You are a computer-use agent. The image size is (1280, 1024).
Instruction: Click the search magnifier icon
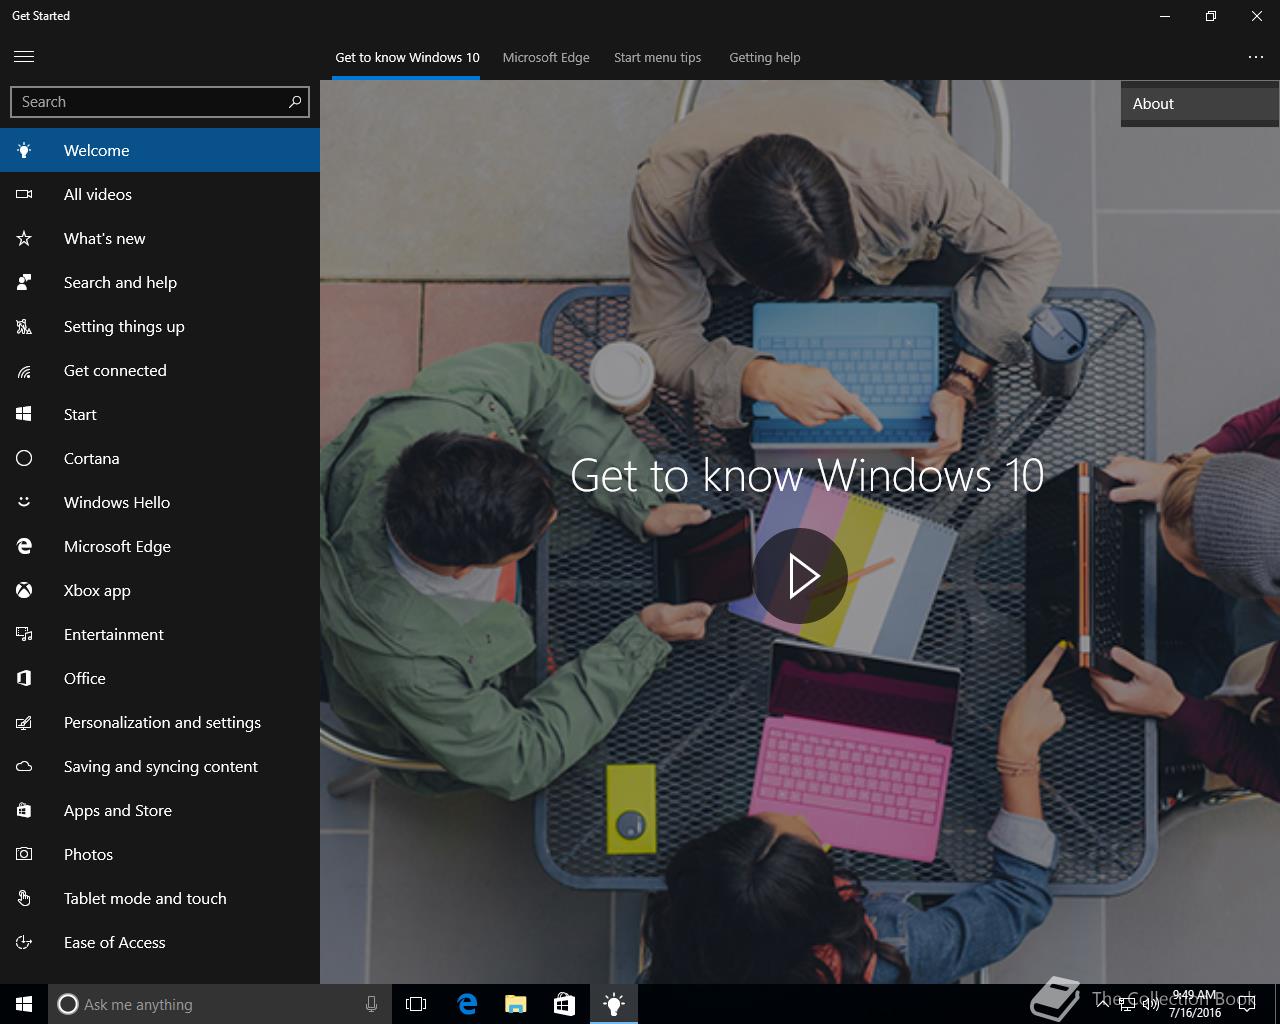pos(294,102)
